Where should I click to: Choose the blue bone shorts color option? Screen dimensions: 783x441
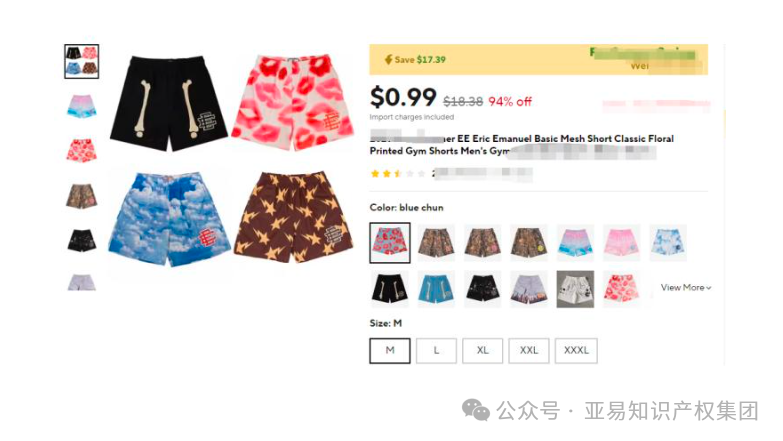436,289
